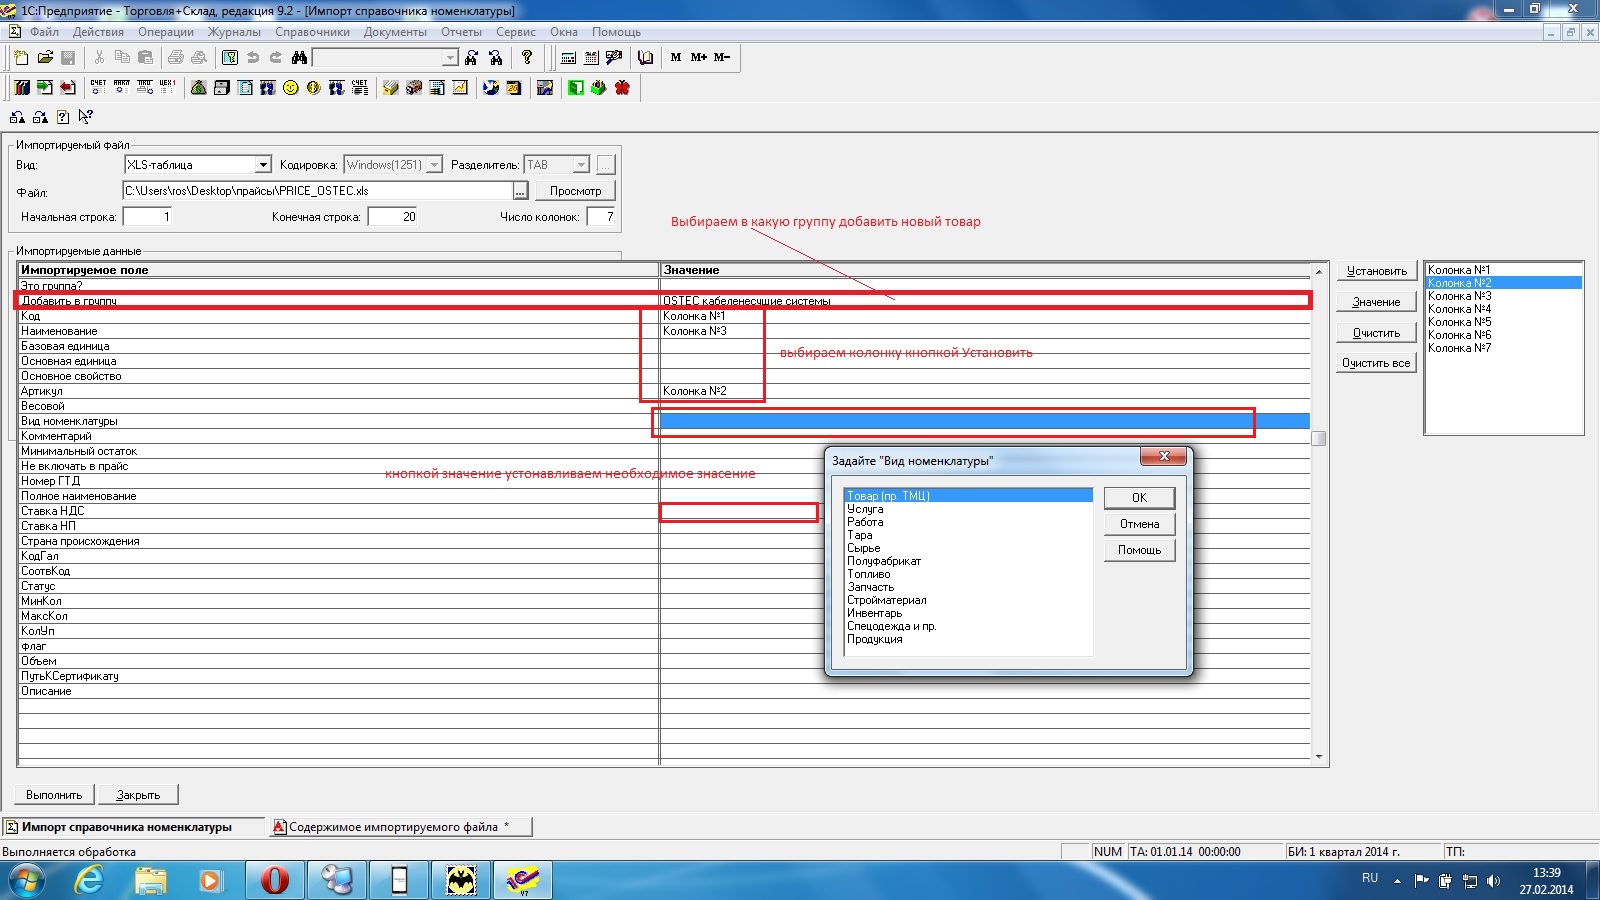Click the M+ memory toolbar button

point(698,57)
